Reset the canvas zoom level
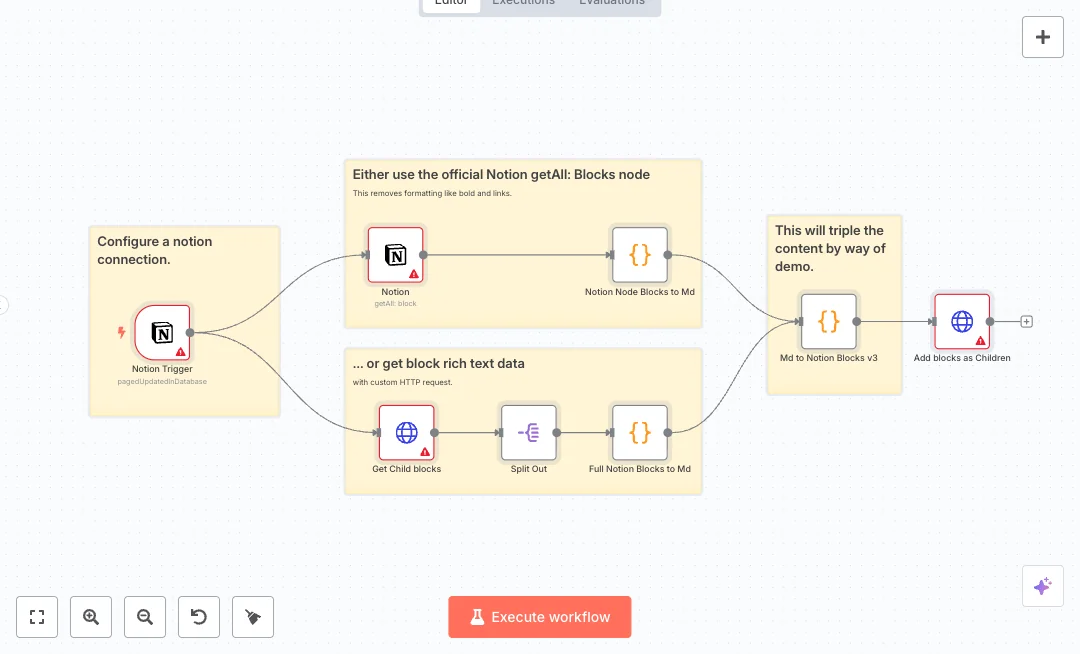1080x654 pixels. 199,617
